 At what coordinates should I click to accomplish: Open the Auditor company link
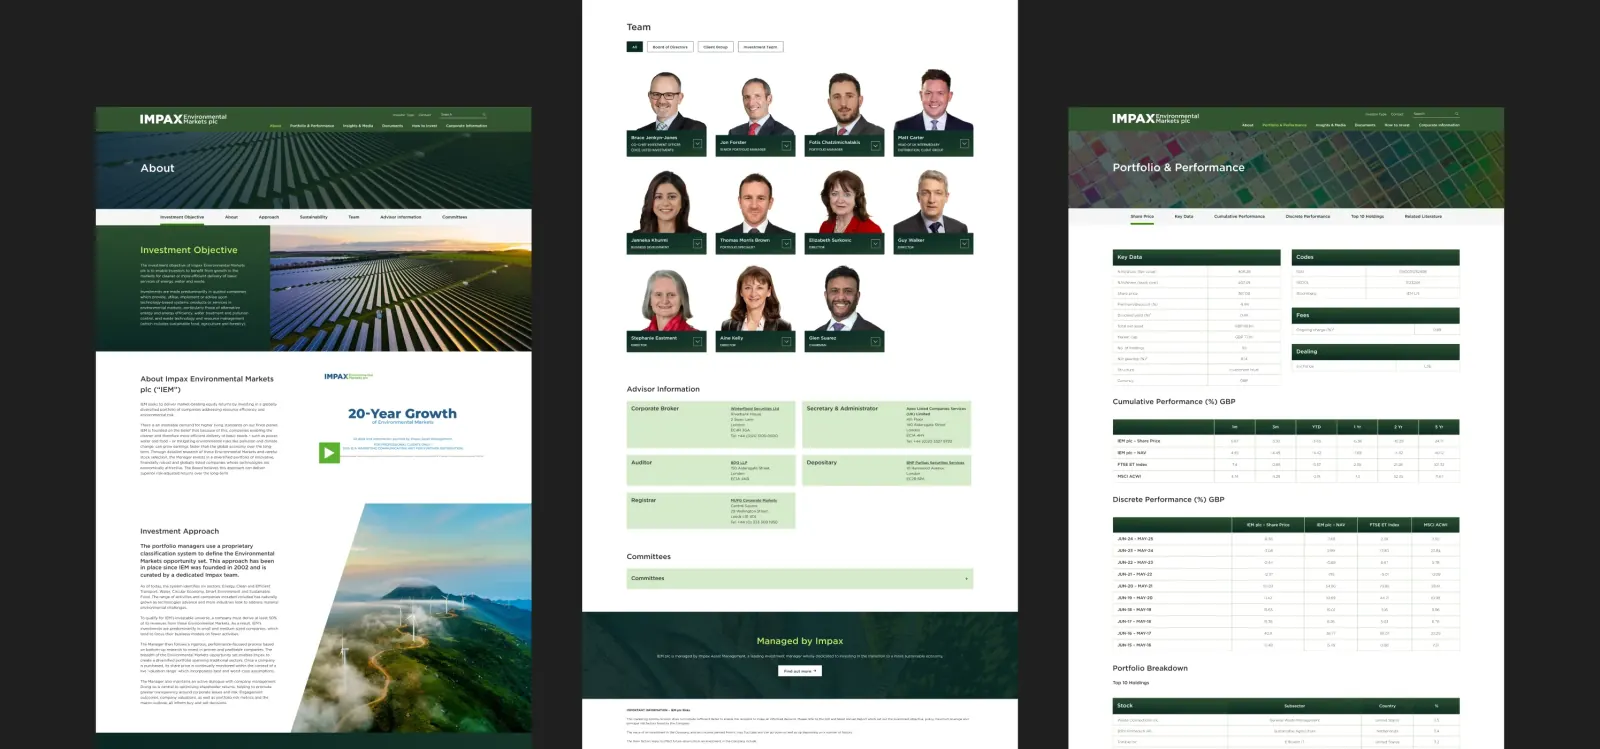click(x=739, y=463)
